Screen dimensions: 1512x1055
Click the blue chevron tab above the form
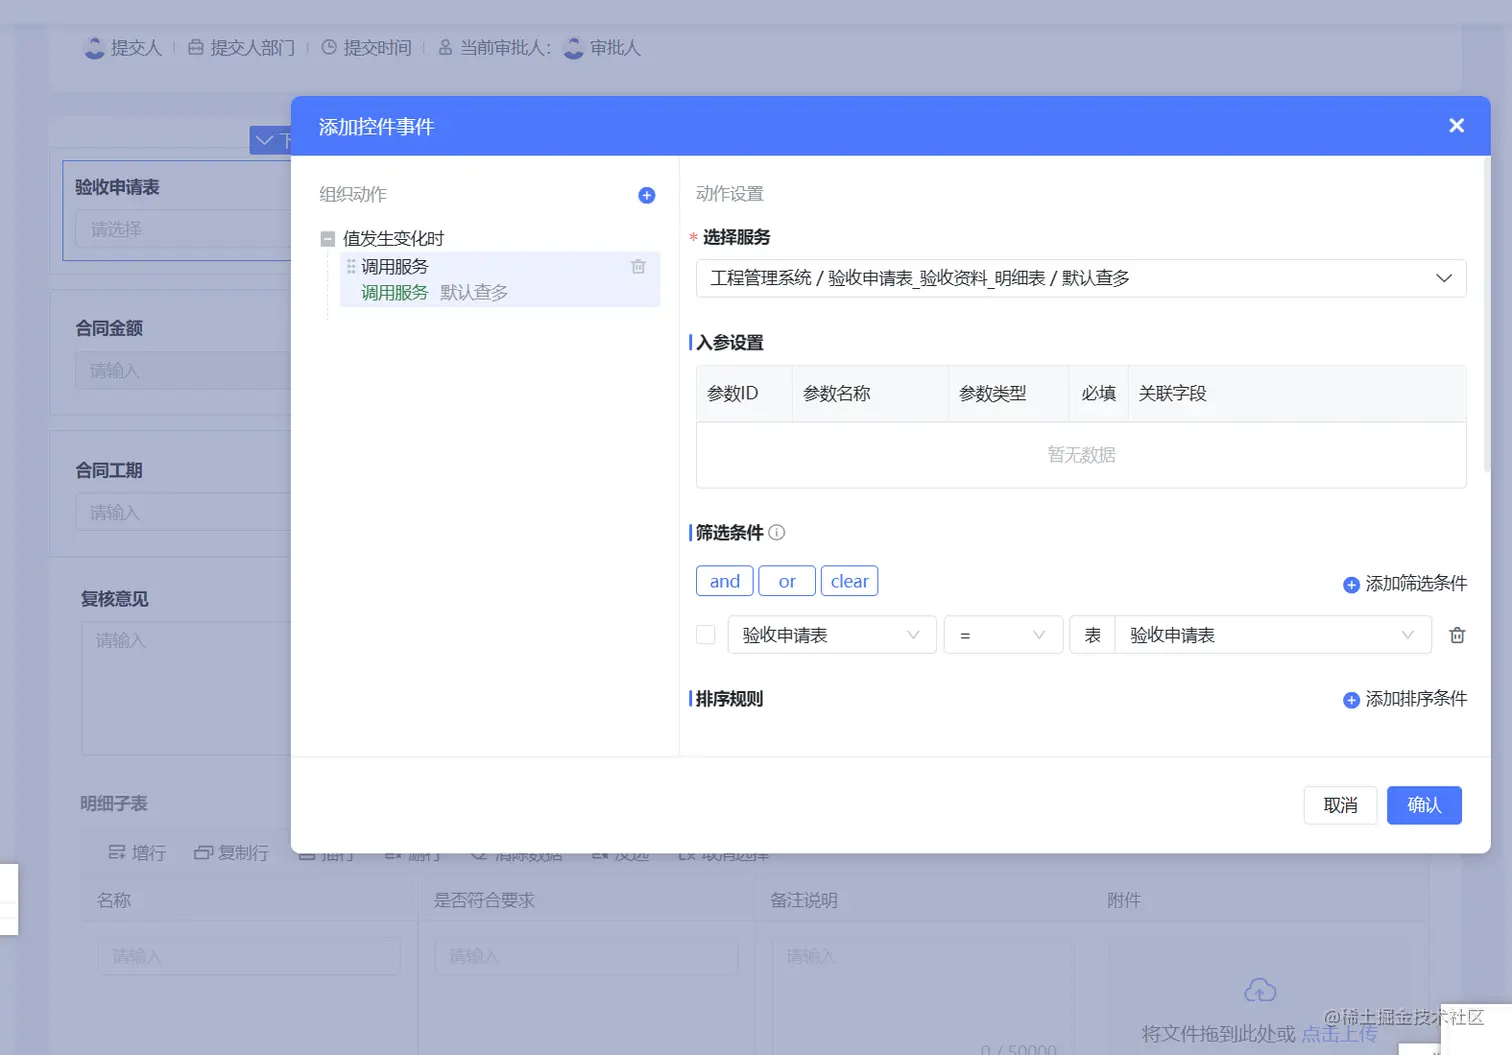[x=270, y=140]
